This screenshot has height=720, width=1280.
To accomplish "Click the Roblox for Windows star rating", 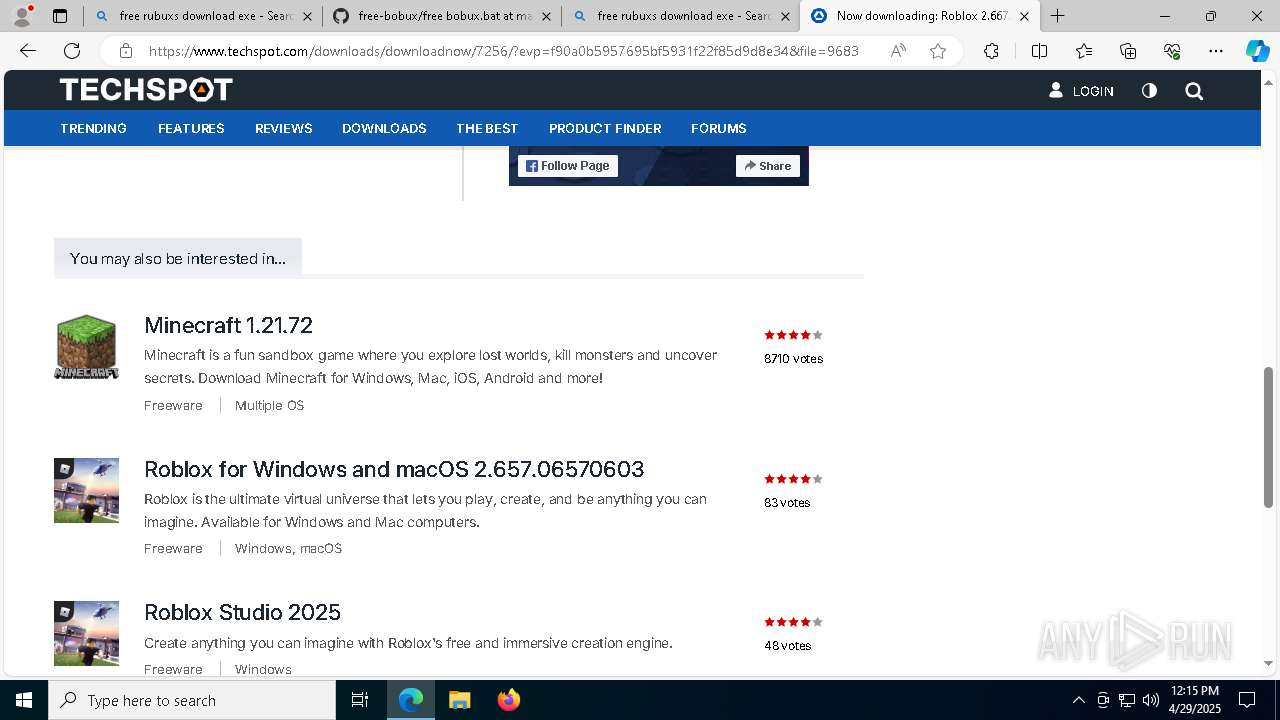I will (793, 479).
